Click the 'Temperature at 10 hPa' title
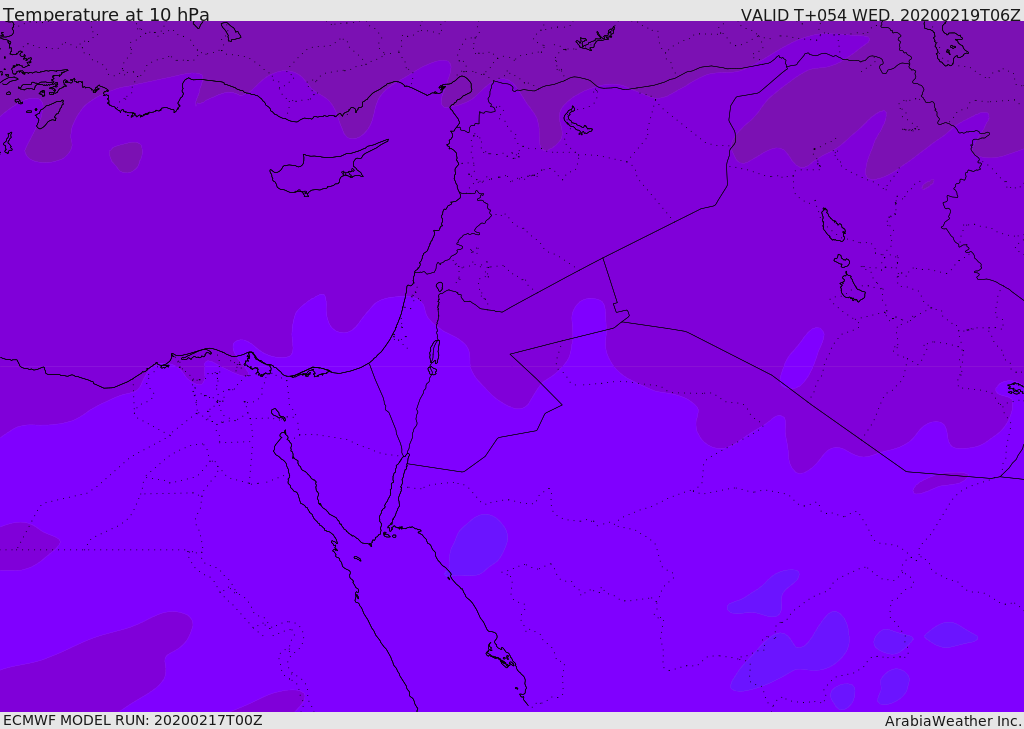This screenshot has width=1024, height=729. pos(106,14)
